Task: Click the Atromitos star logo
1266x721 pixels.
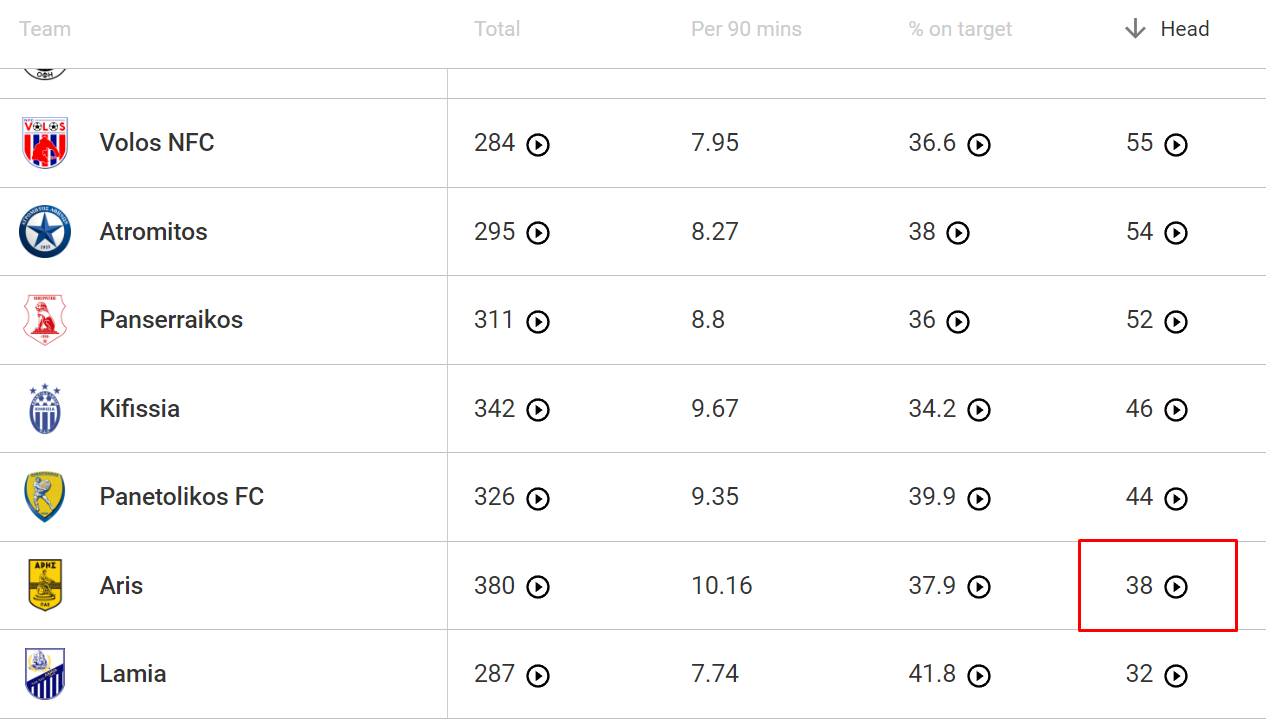Action: 45,231
